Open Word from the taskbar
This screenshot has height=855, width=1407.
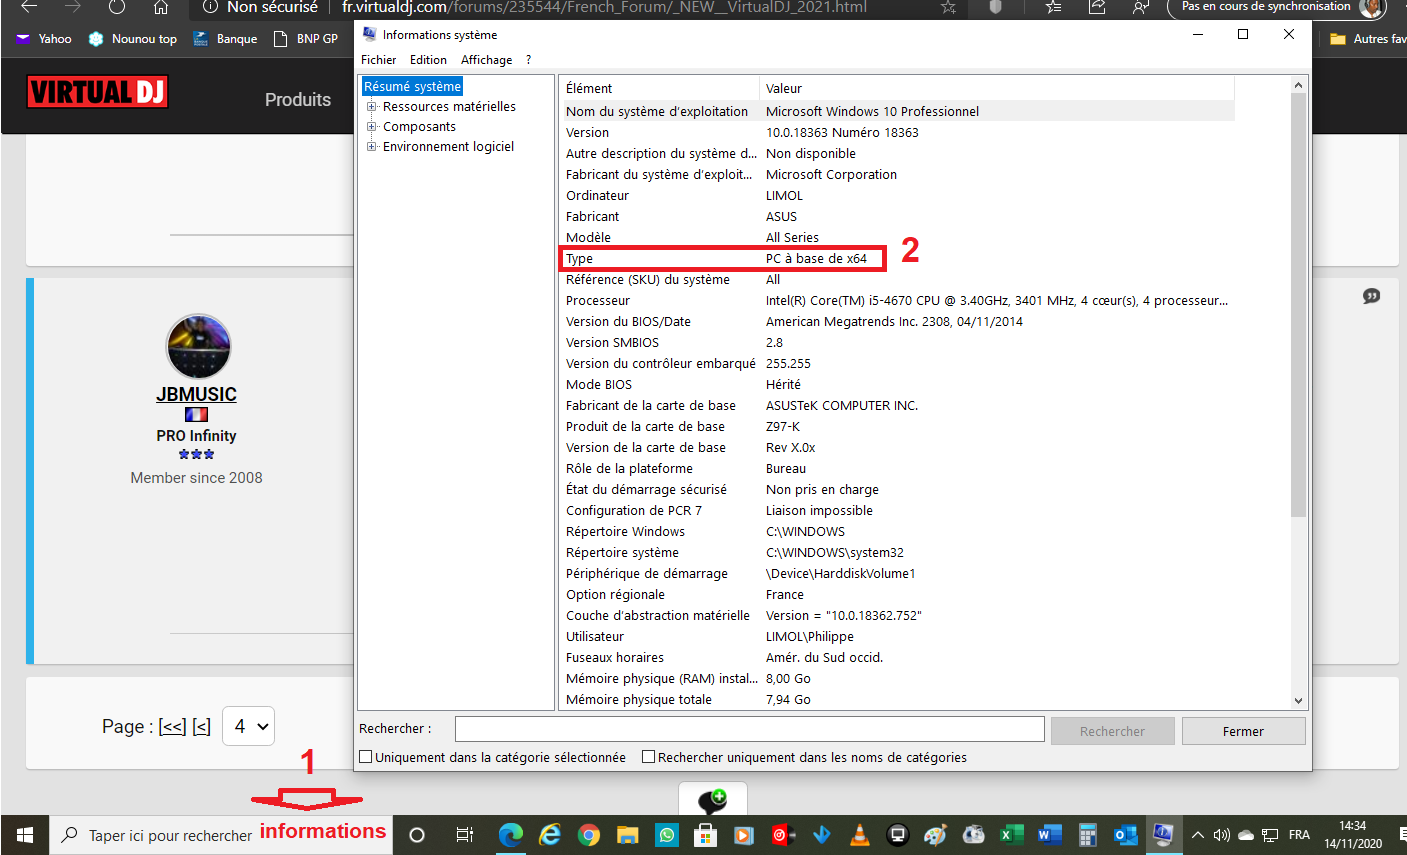(x=1049, y=835)
